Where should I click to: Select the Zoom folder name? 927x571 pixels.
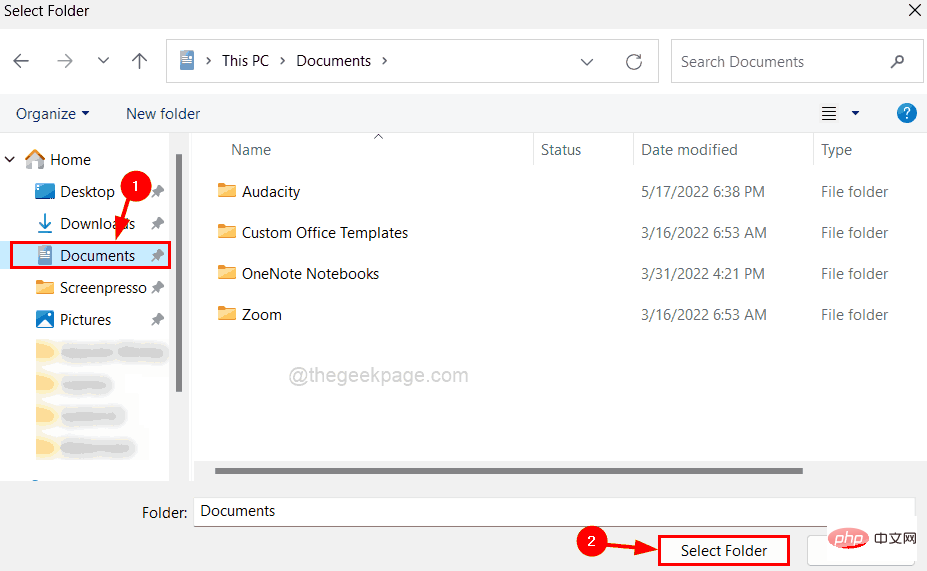tap(261, 314)
